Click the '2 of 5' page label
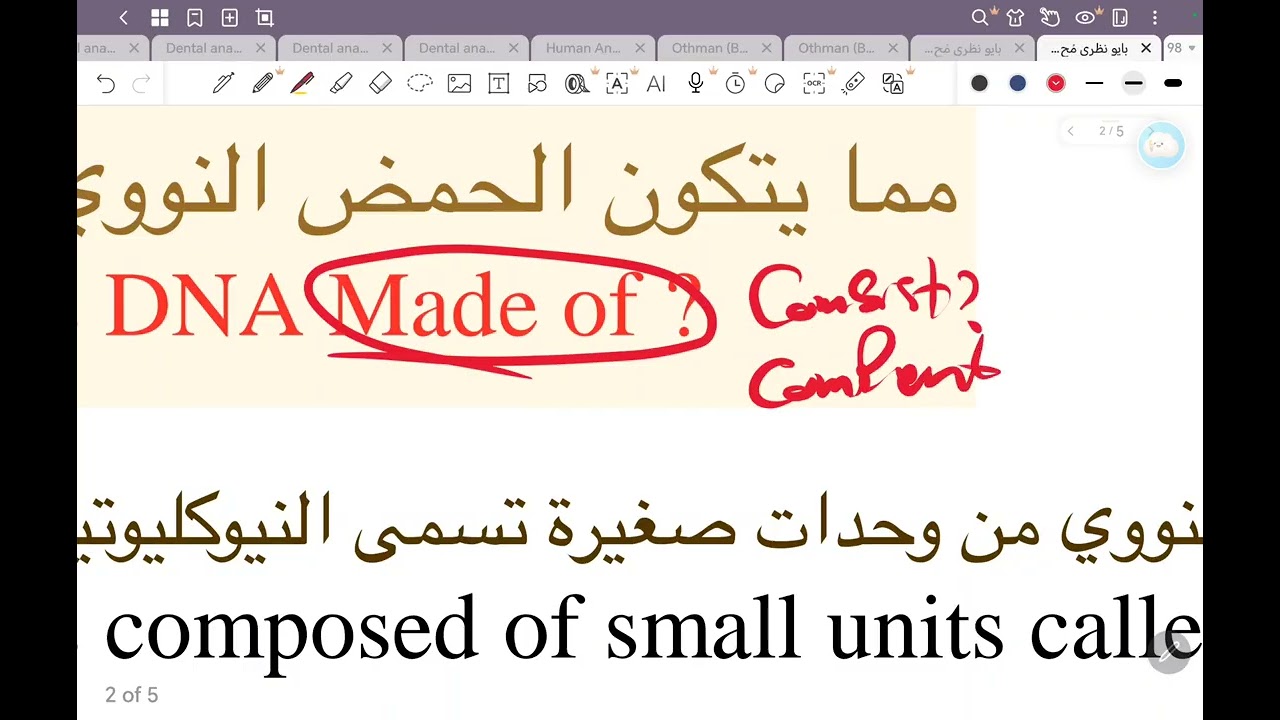This screenshot has height=720, width=1280. click(132, 695)
